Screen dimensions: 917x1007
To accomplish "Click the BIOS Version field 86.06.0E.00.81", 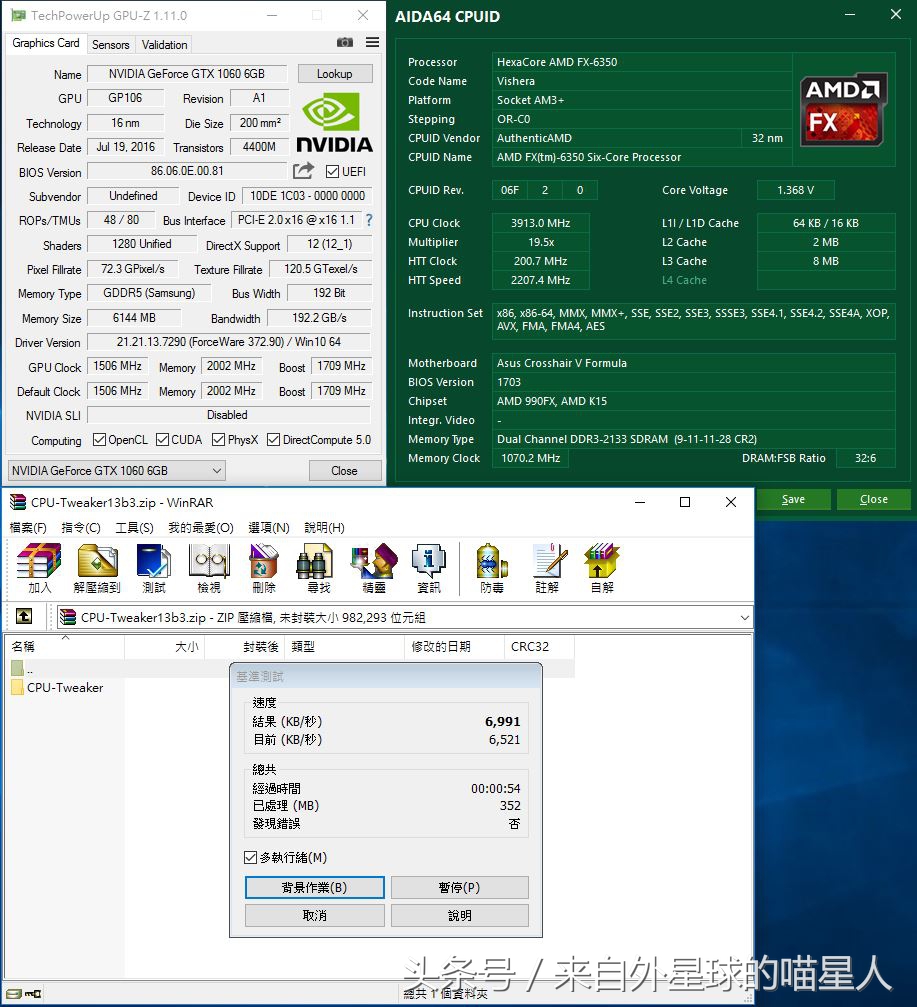I will tap(187, 171).
